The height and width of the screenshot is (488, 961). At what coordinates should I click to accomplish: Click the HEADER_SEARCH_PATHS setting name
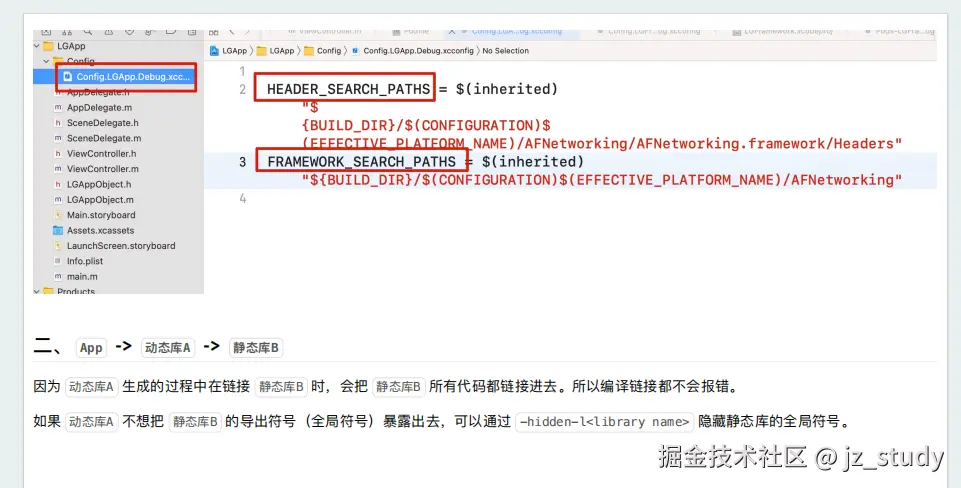click(348, 90)
